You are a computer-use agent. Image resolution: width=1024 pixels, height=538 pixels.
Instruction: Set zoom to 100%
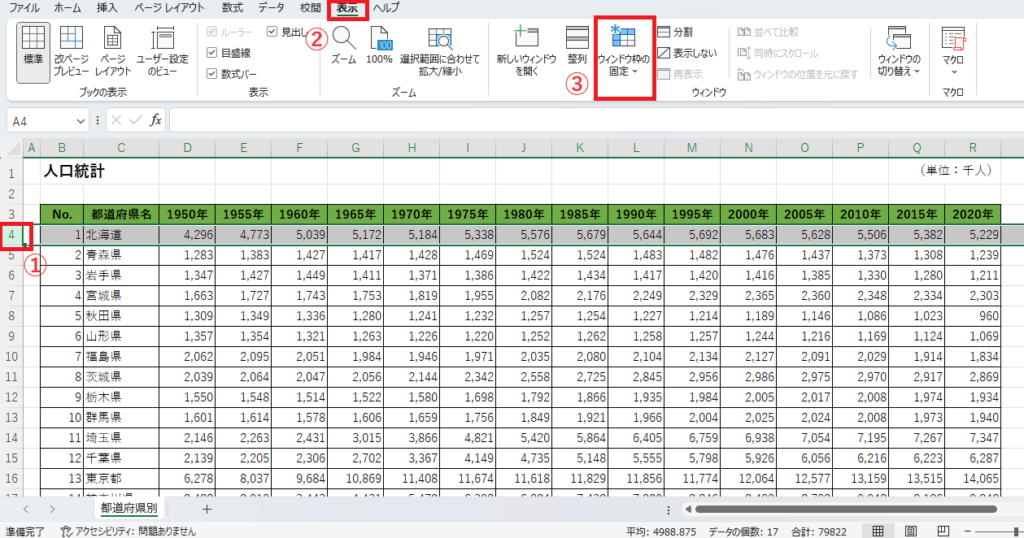coord(379,46)
